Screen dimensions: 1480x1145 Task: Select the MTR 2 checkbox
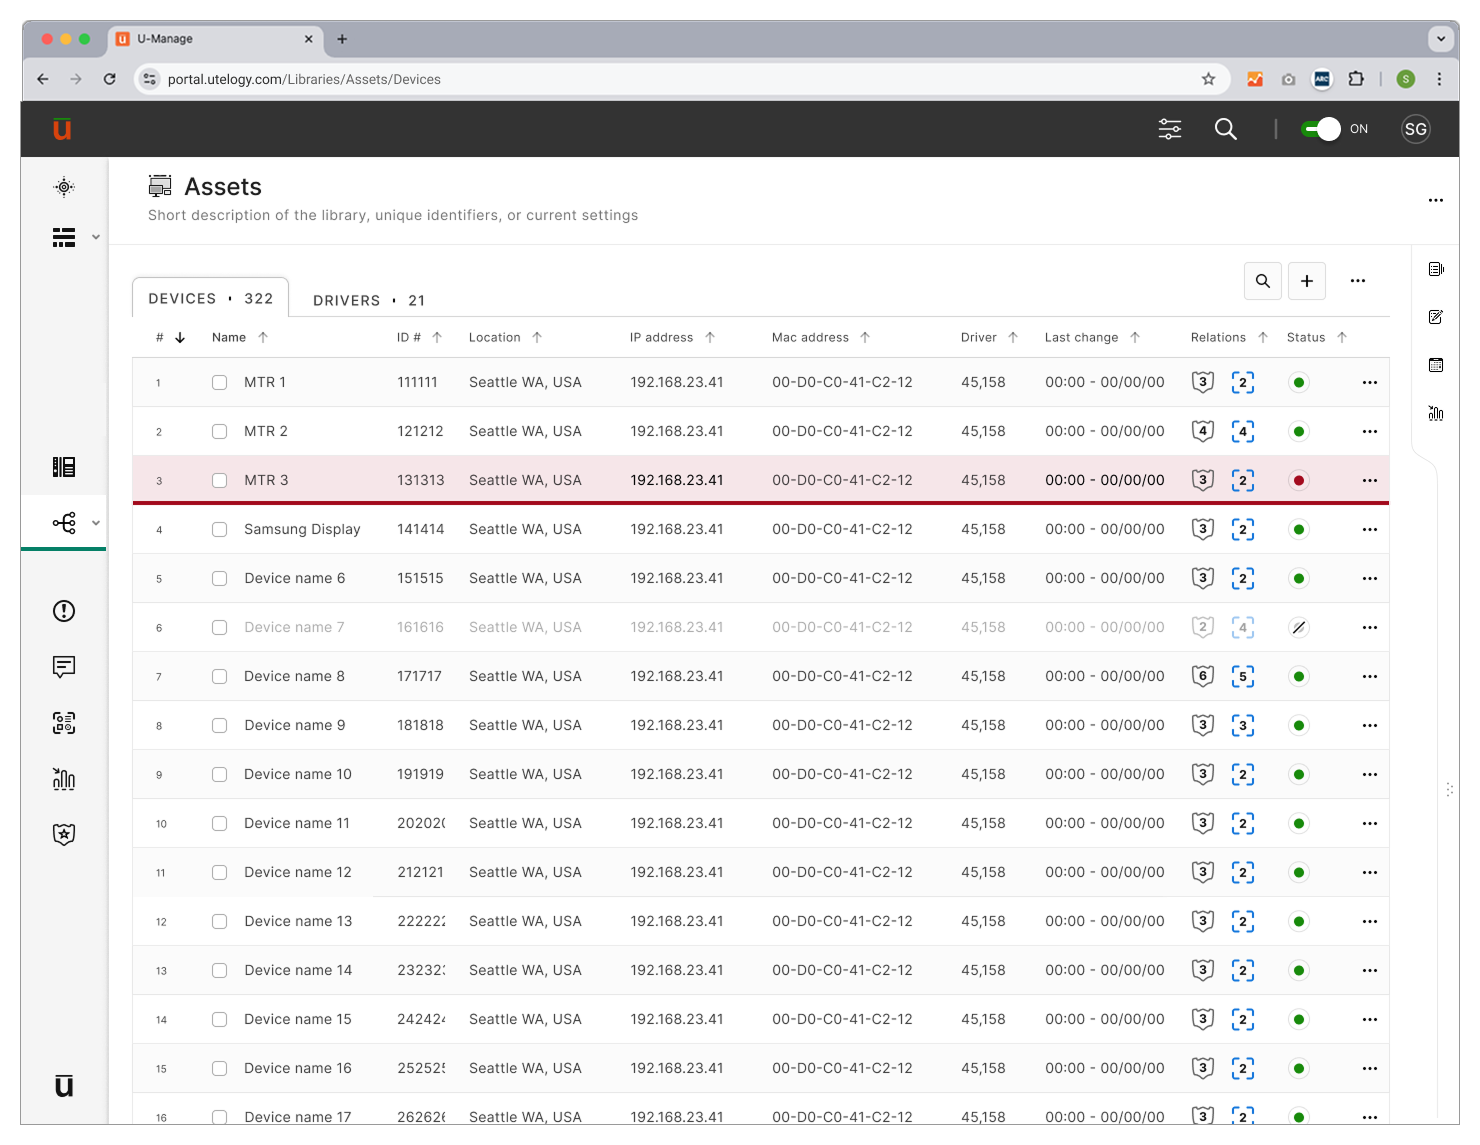(219, 432)
